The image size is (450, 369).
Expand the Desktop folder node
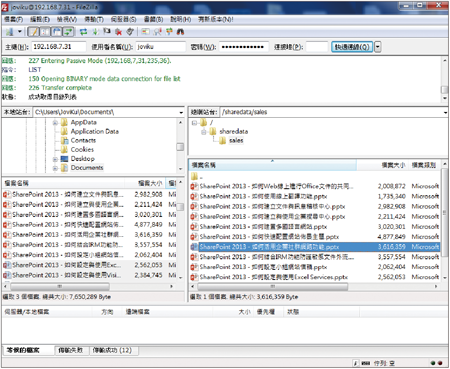pyautogui.click(x=55, y=159)
